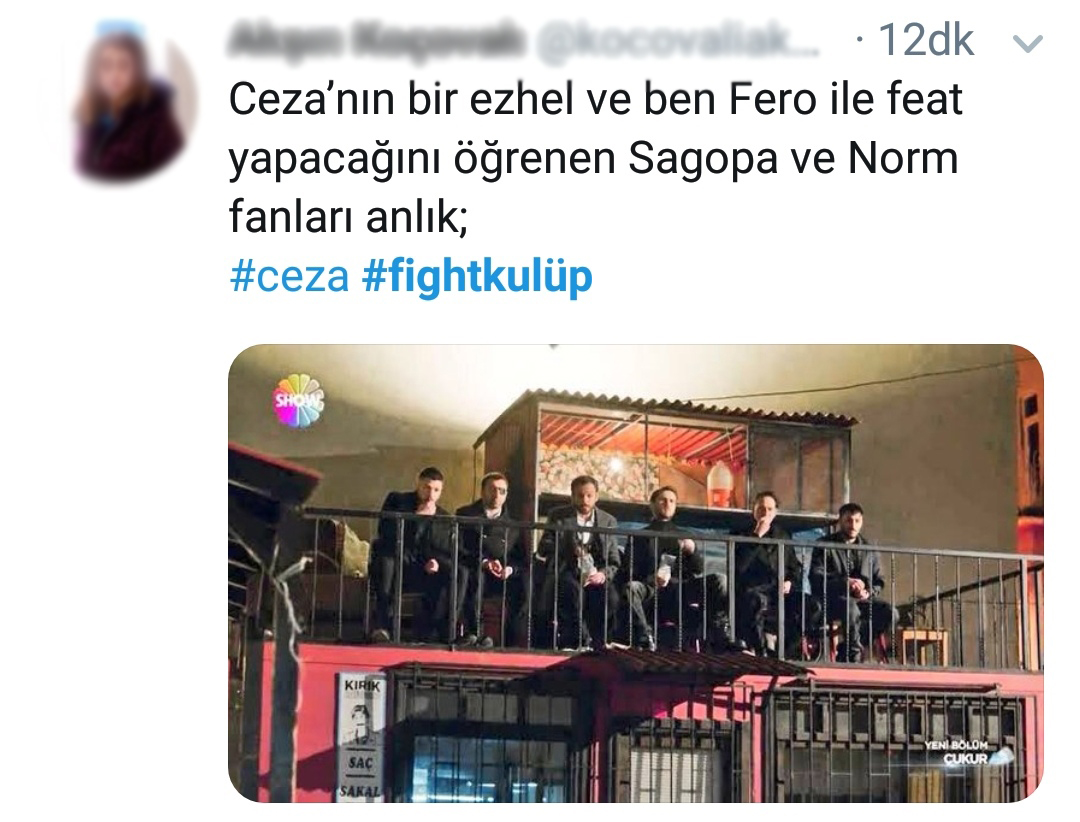Click the Show TV logo in photo
This screenshot has width=1080, height=822.
click(x=298, y=400)
